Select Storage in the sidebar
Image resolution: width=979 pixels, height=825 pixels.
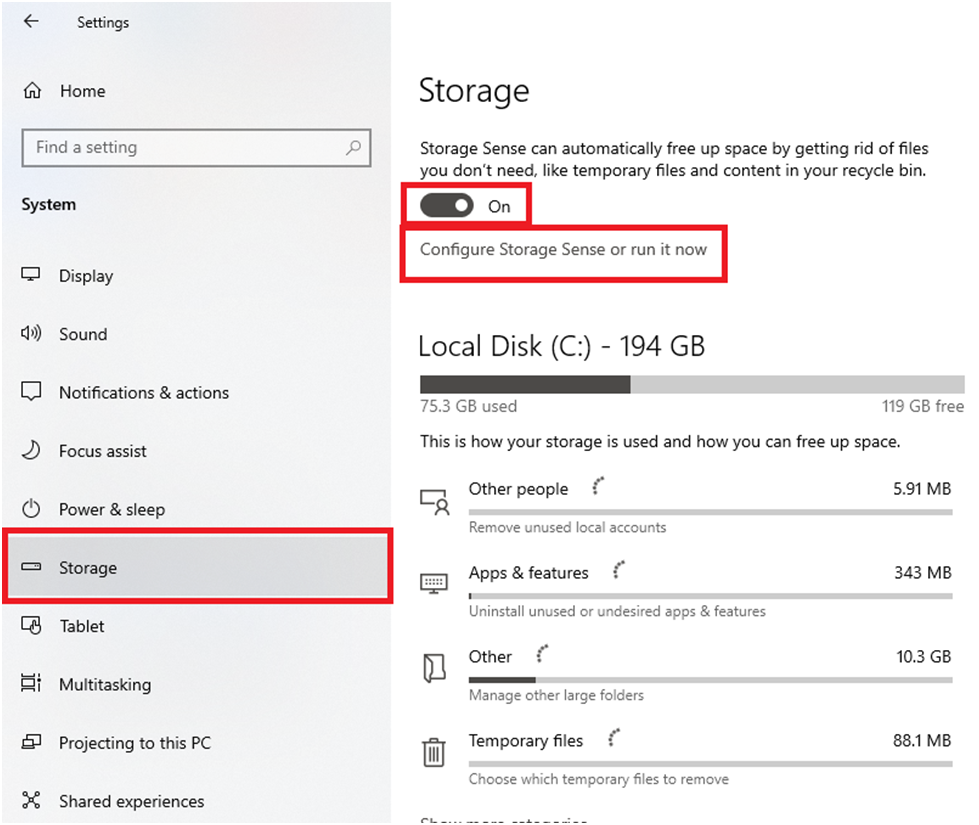[x=197, y=567]
